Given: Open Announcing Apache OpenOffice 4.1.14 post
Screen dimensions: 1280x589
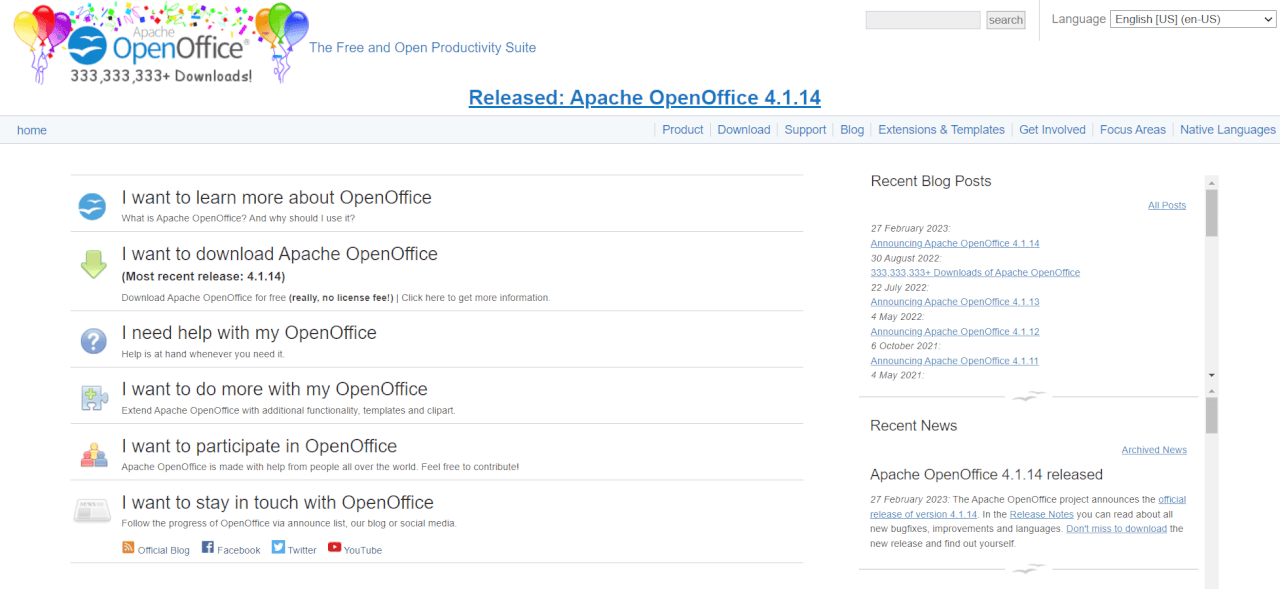Looking at the screenshot, I should (955, 243).
